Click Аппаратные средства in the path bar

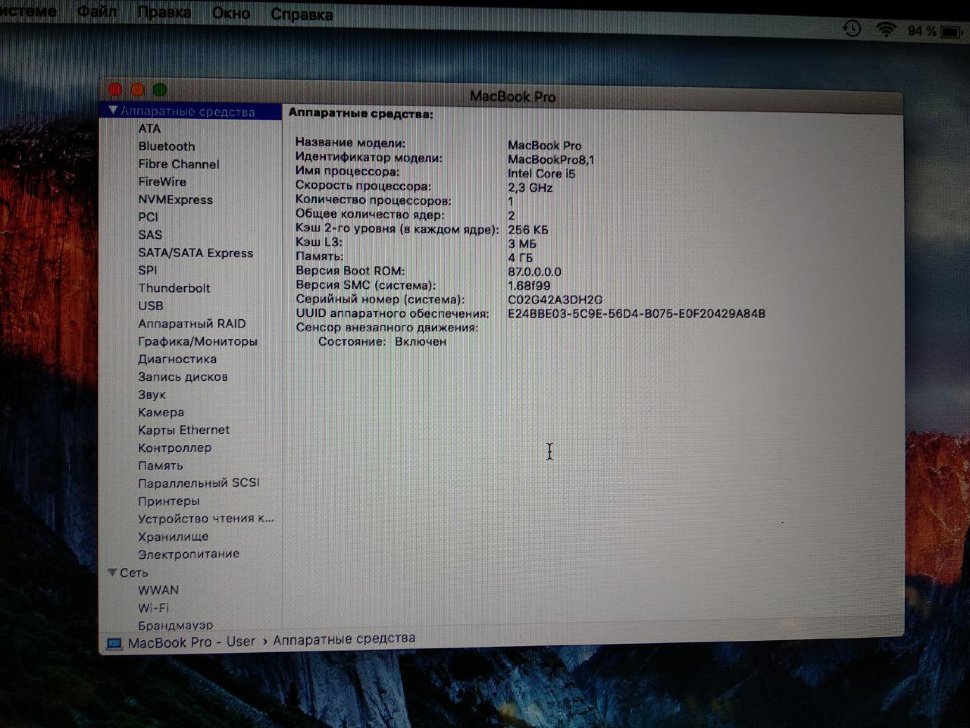[x=344, y=638]
